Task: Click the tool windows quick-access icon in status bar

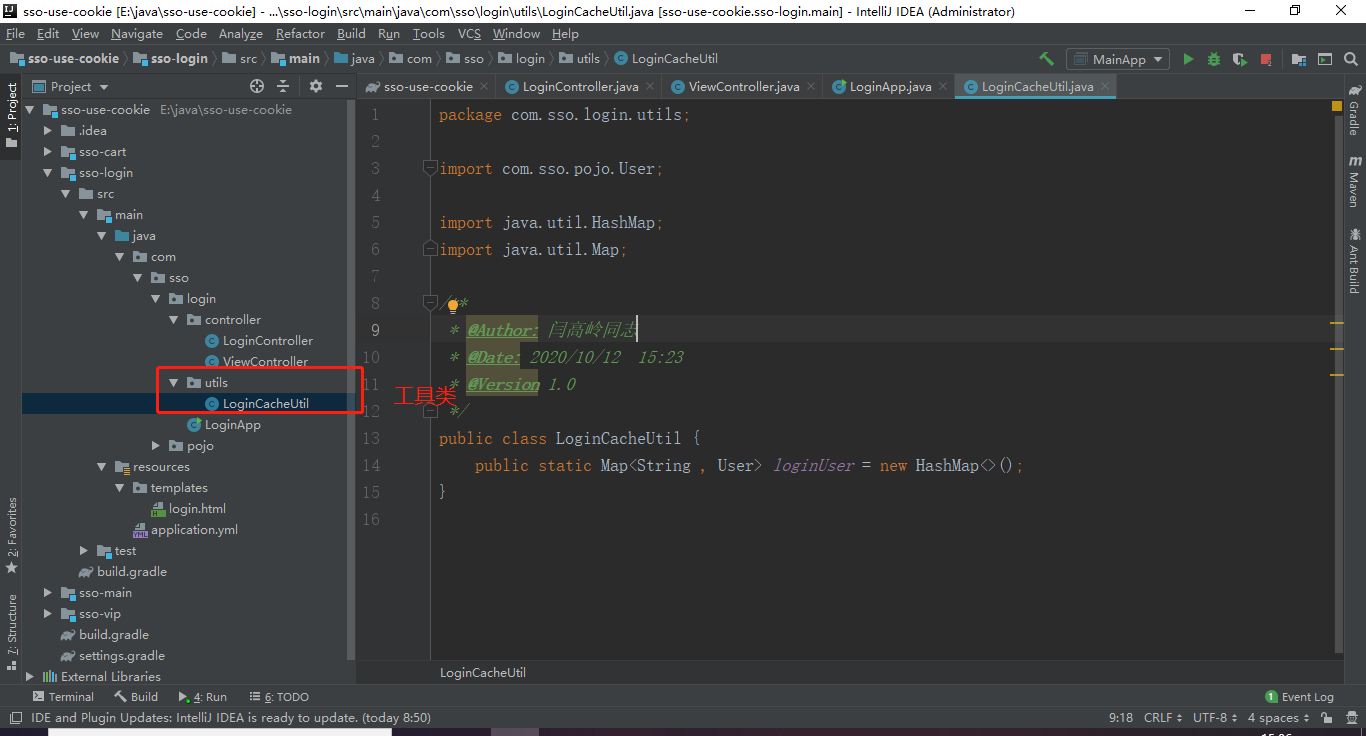Action: tap(15, 718)
